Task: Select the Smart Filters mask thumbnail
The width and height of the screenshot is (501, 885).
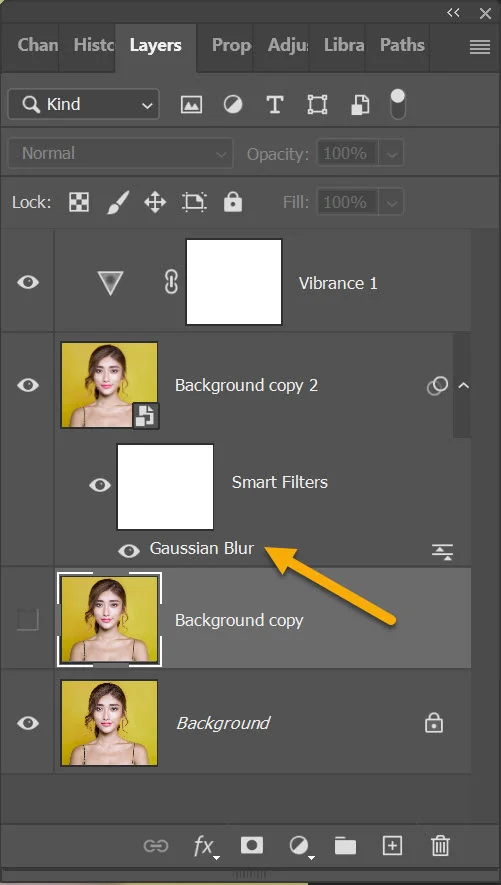Action: (x=165, y=487)
